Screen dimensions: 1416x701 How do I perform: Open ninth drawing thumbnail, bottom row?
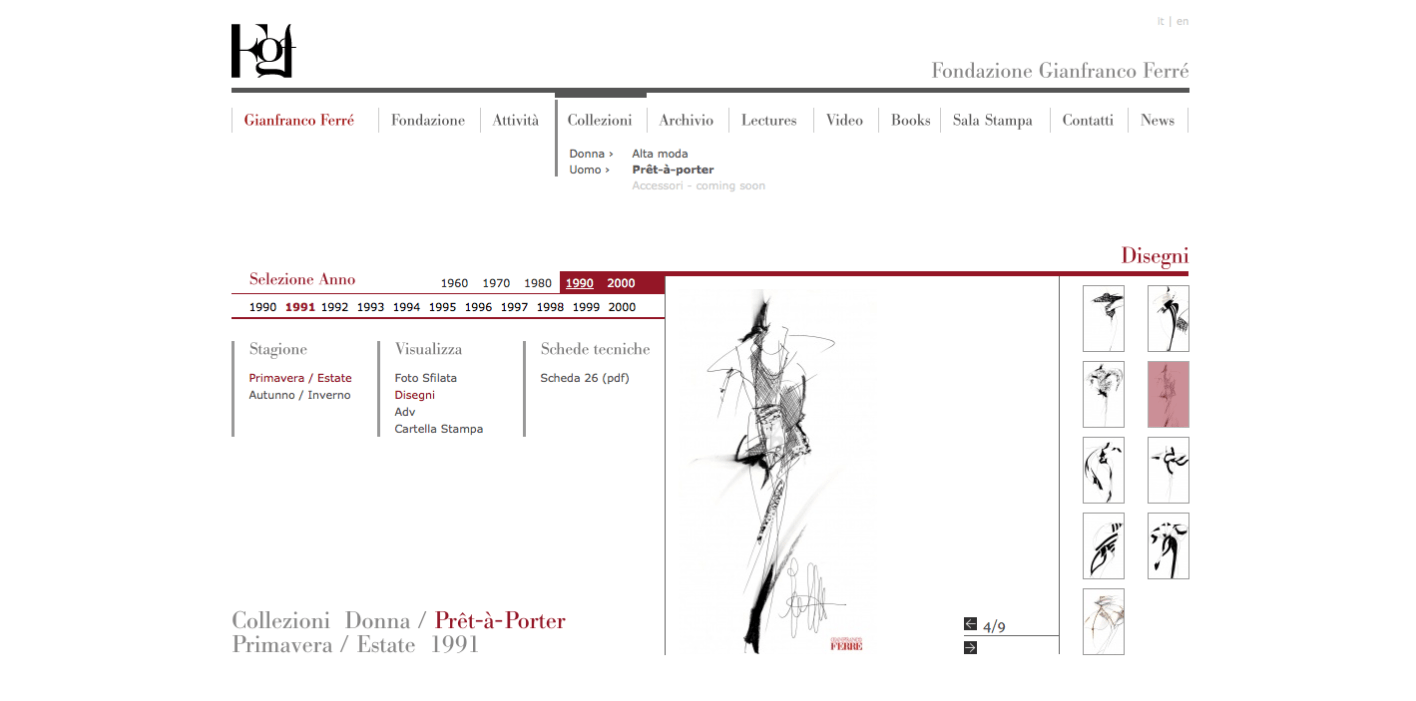(x=1103, y=622)
